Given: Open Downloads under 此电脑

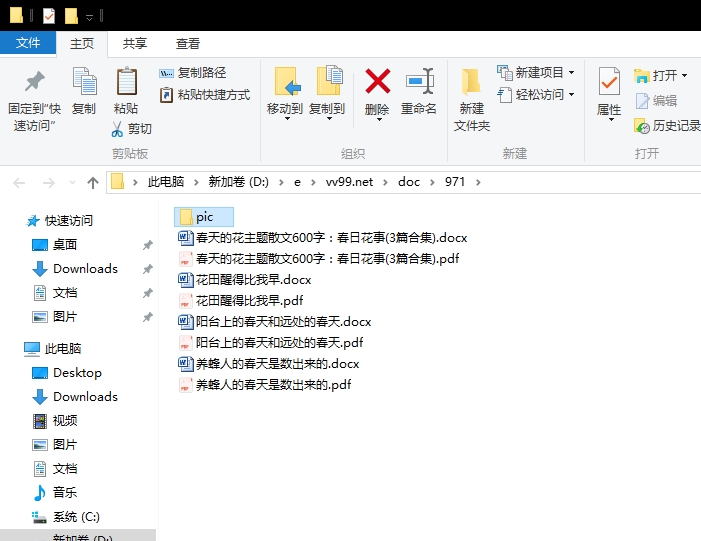Looking at the screenshot, I should (x=75, y=397).
